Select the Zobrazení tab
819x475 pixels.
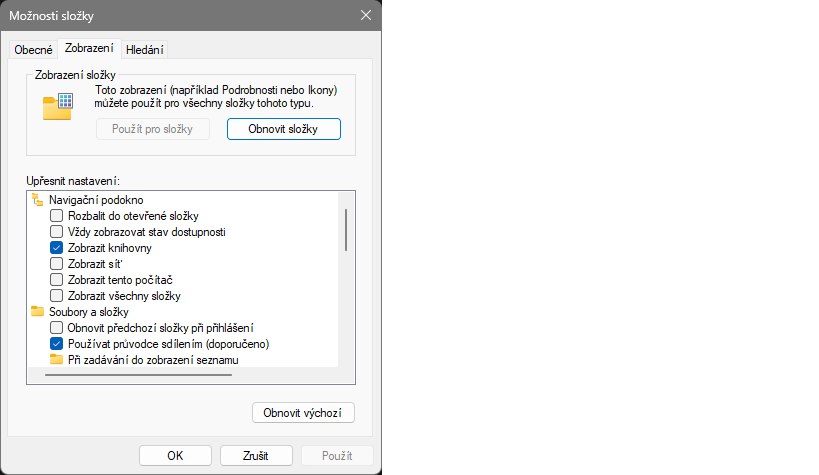click(89, 48)
